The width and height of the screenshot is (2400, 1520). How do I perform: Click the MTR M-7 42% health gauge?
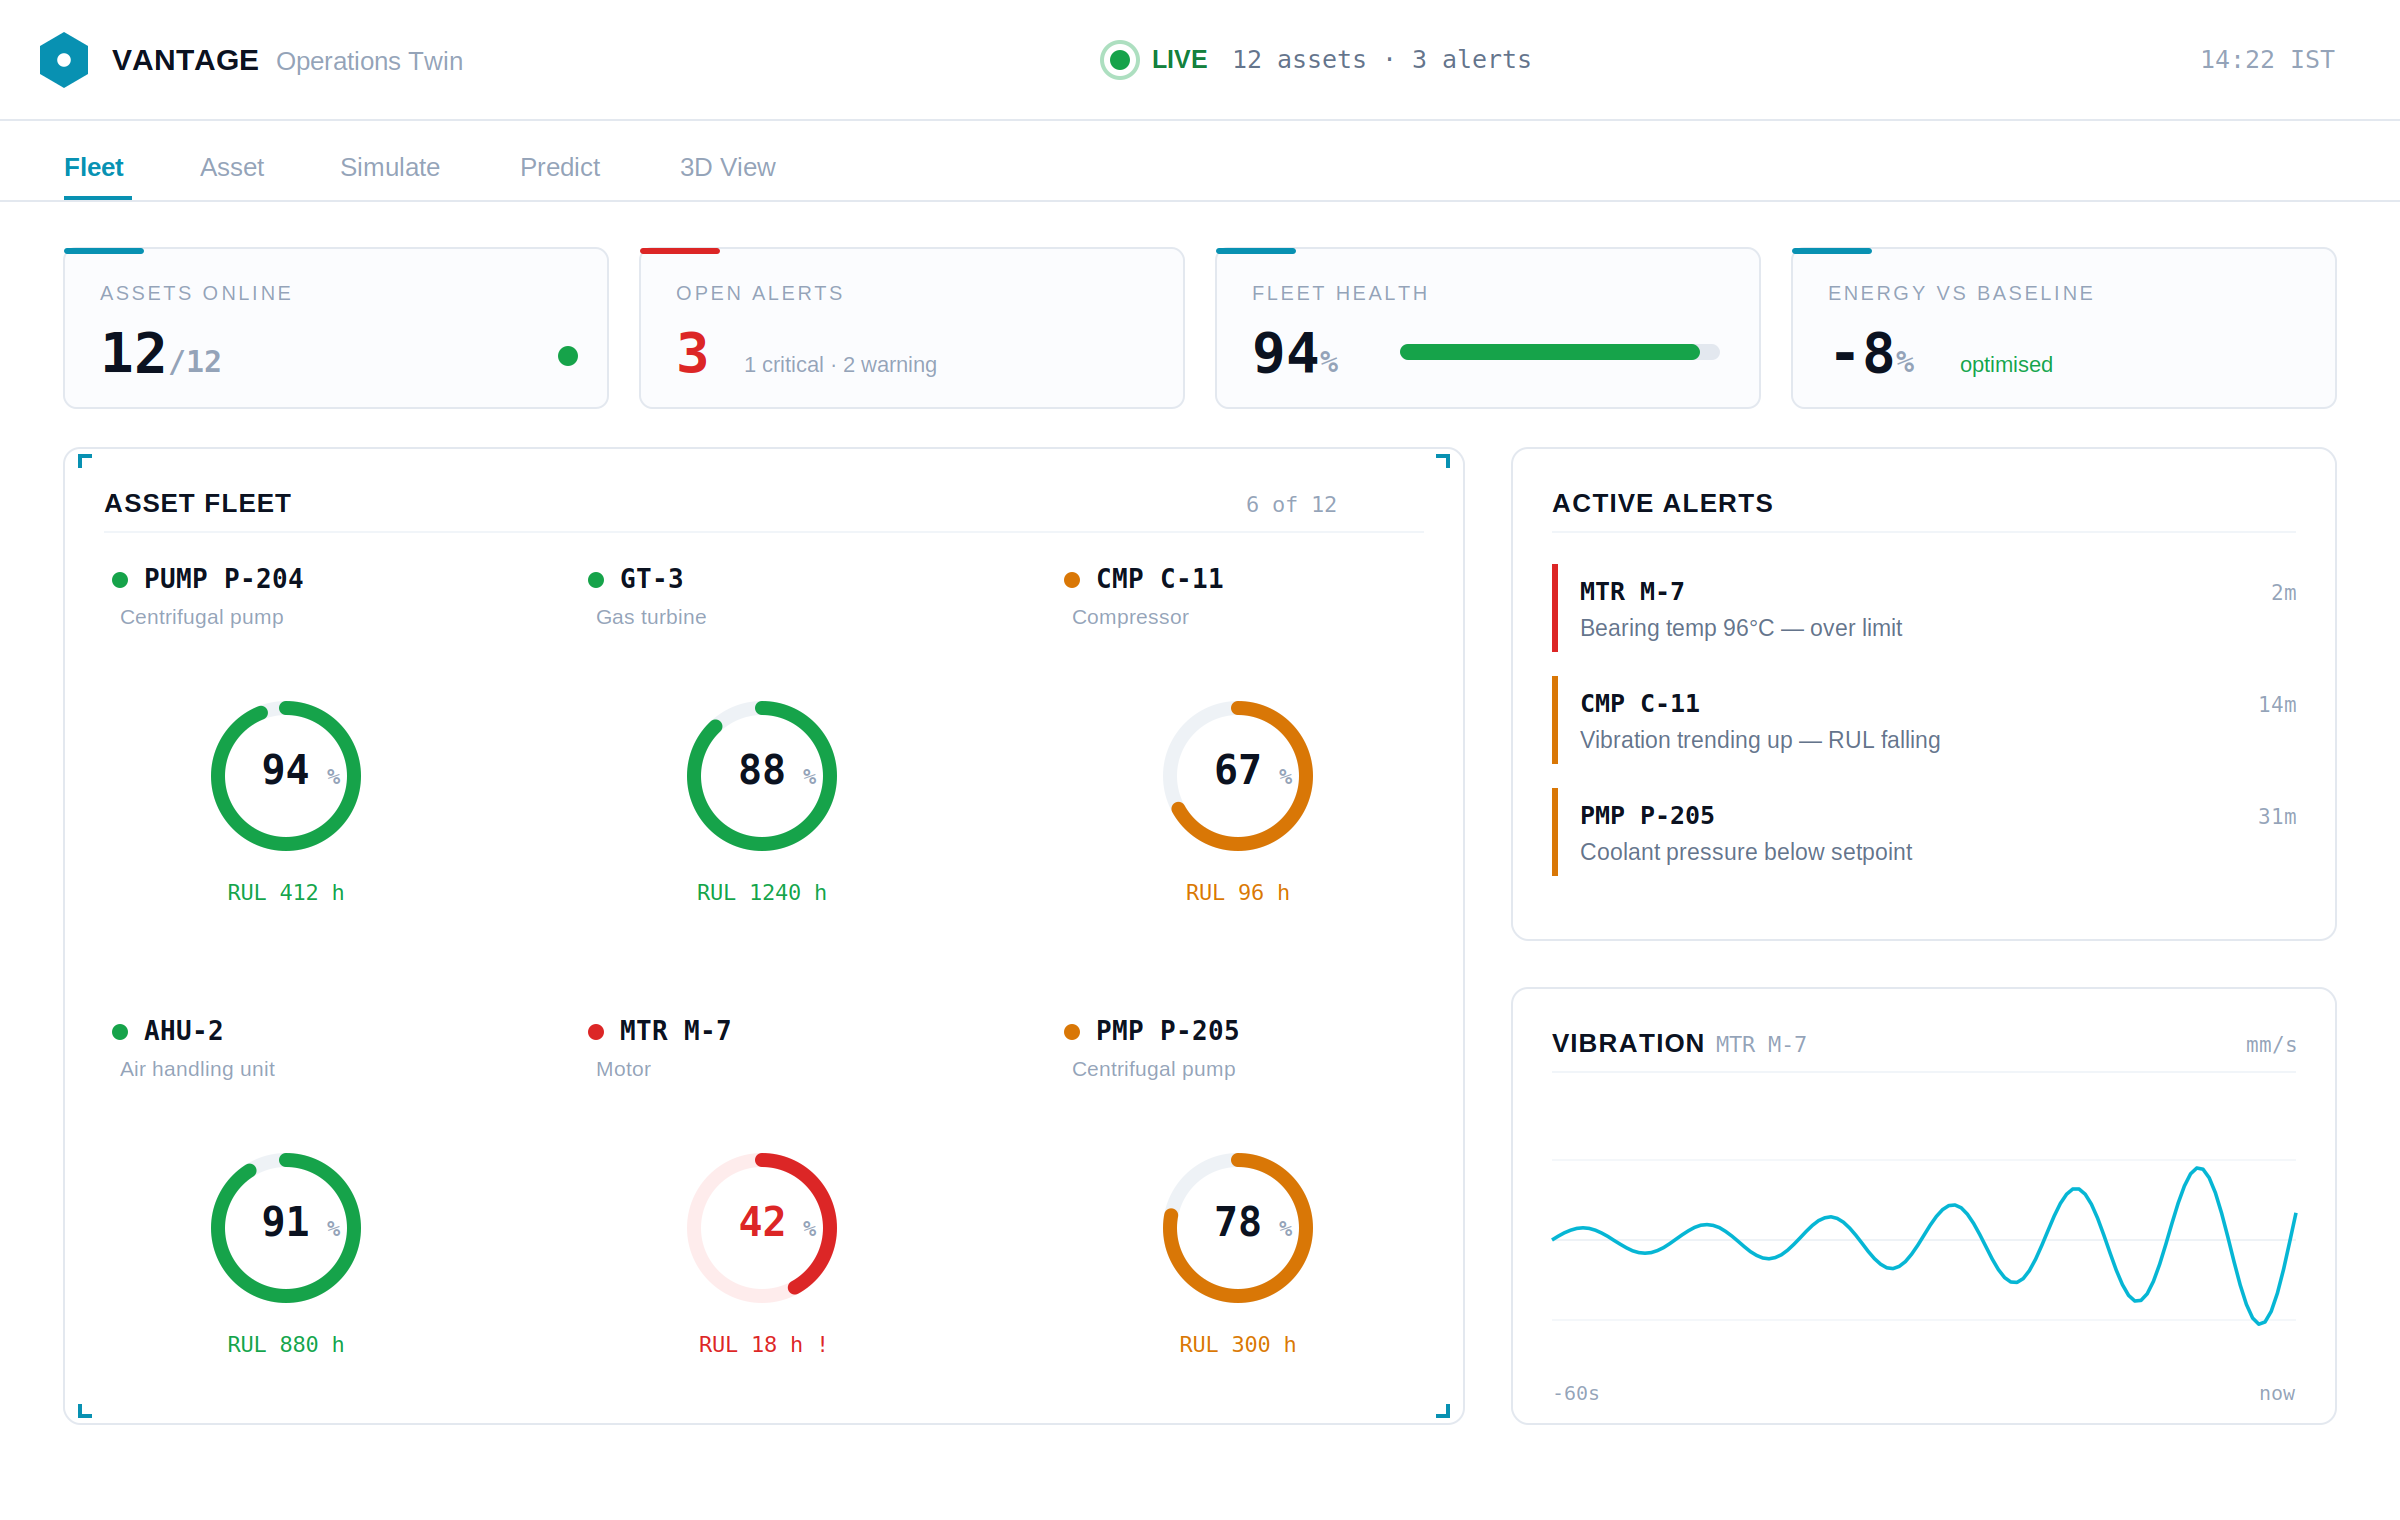762,1228
